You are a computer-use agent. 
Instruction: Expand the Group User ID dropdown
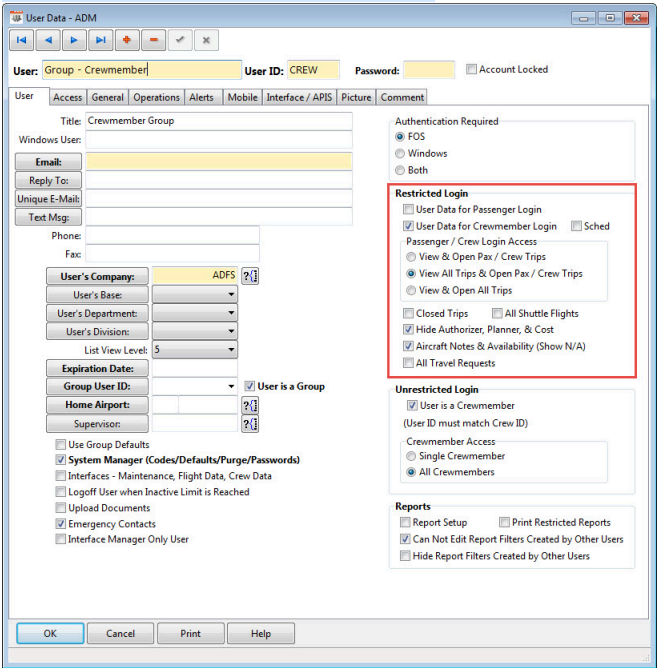click(231, 386)
